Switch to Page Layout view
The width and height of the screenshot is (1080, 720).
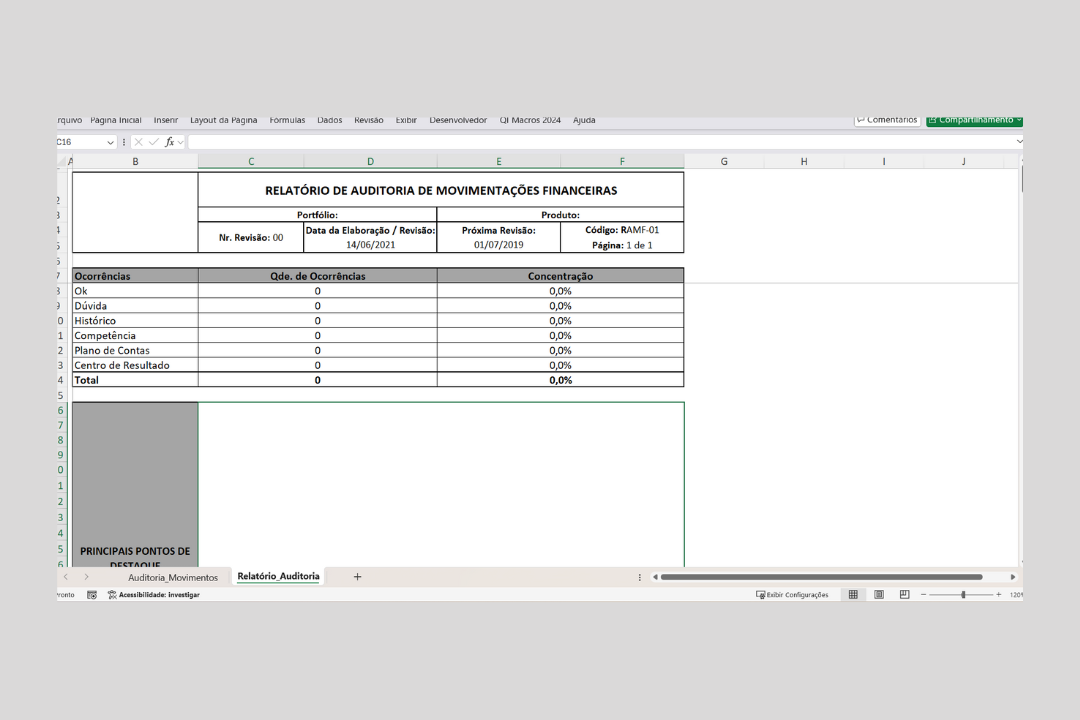[x=879, y=594]
